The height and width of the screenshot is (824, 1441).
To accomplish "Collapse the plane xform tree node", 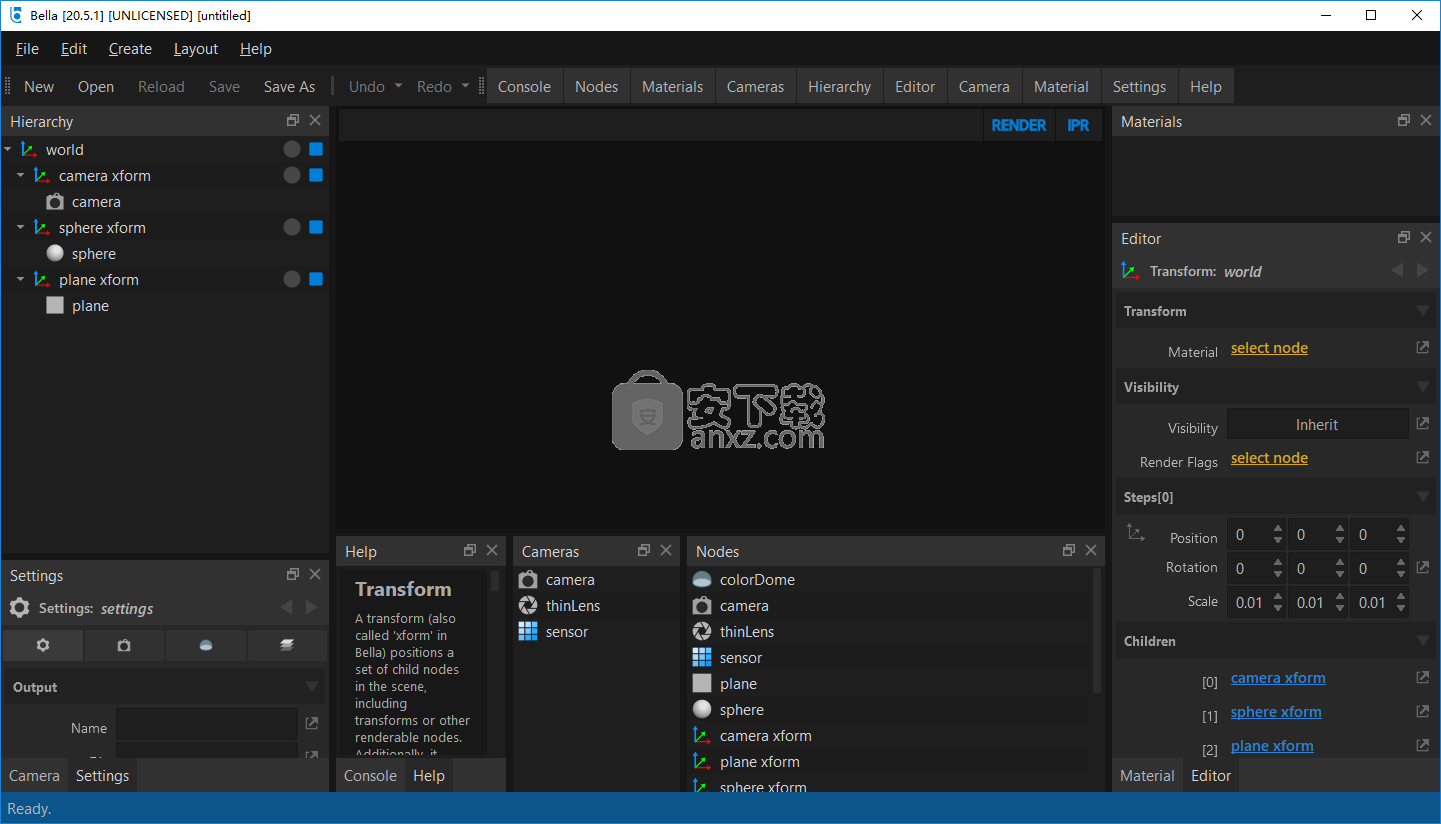I will tap(21, 280).
